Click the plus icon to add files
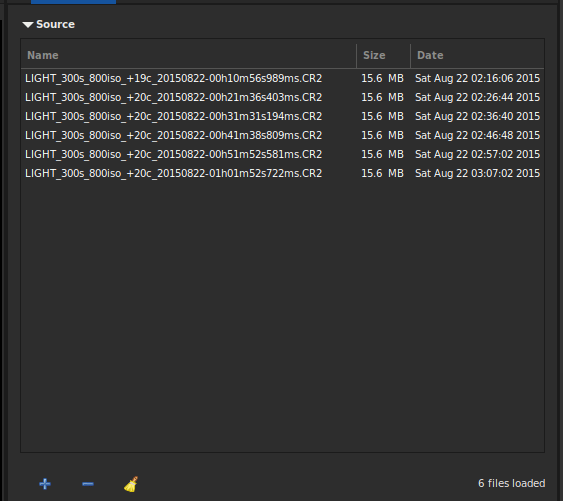 45,484
